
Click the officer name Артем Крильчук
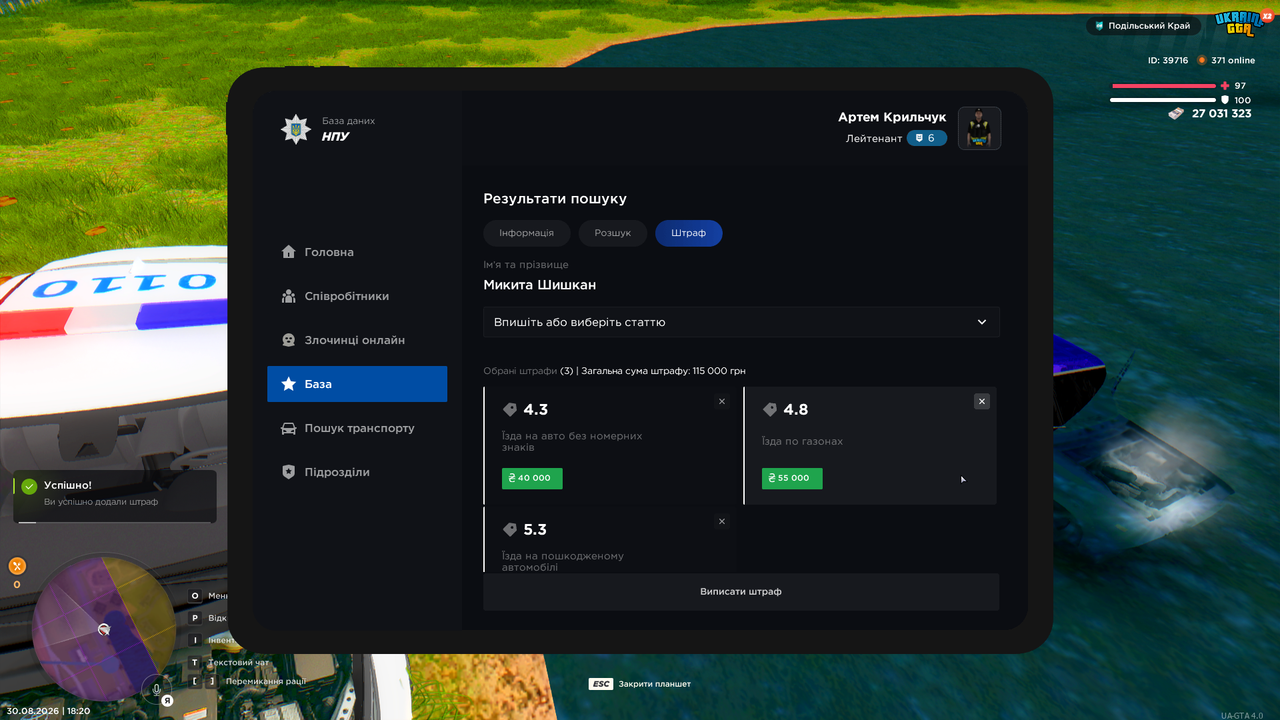tap(892, 117)
